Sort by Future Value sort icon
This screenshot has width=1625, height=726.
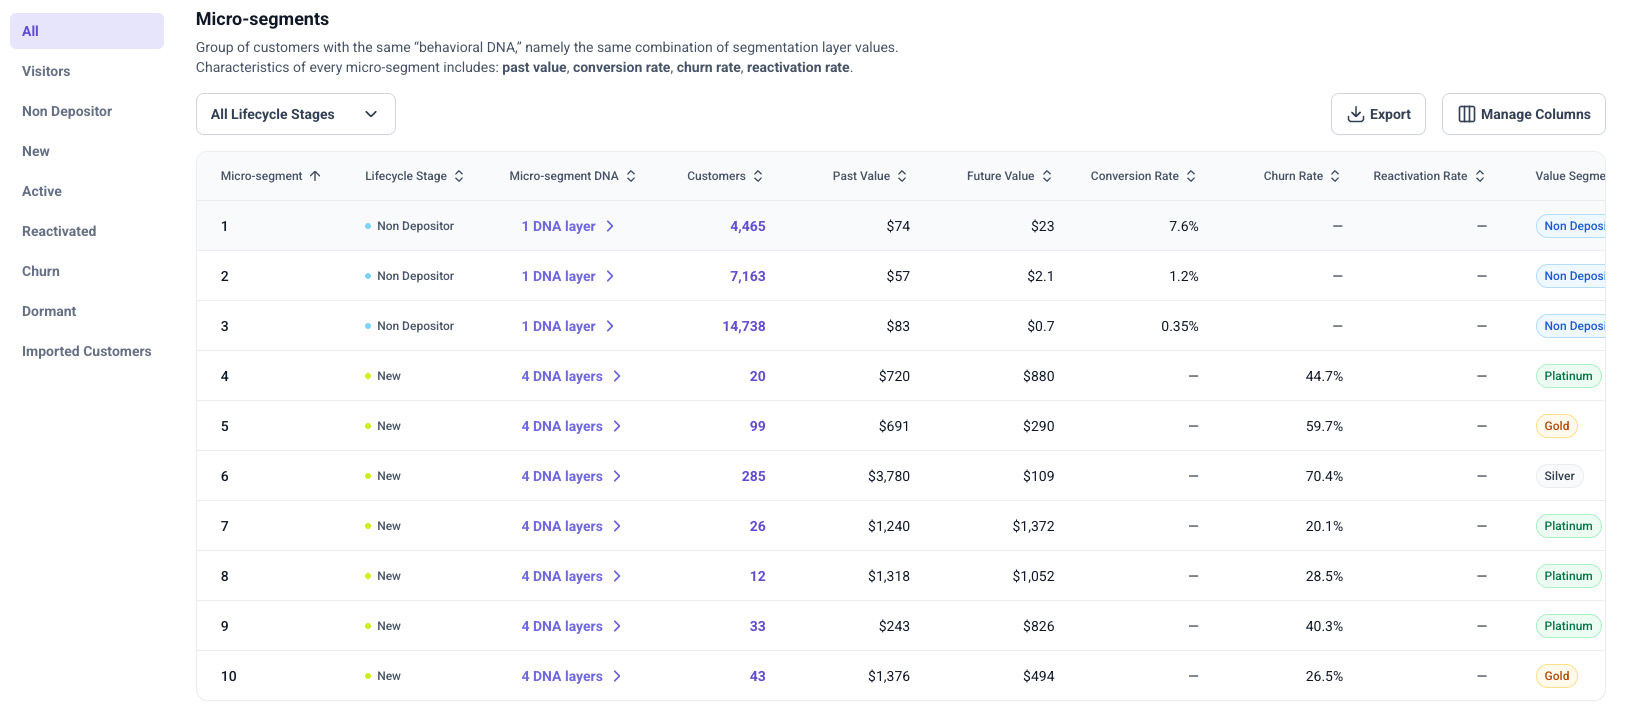(1047, 176)
